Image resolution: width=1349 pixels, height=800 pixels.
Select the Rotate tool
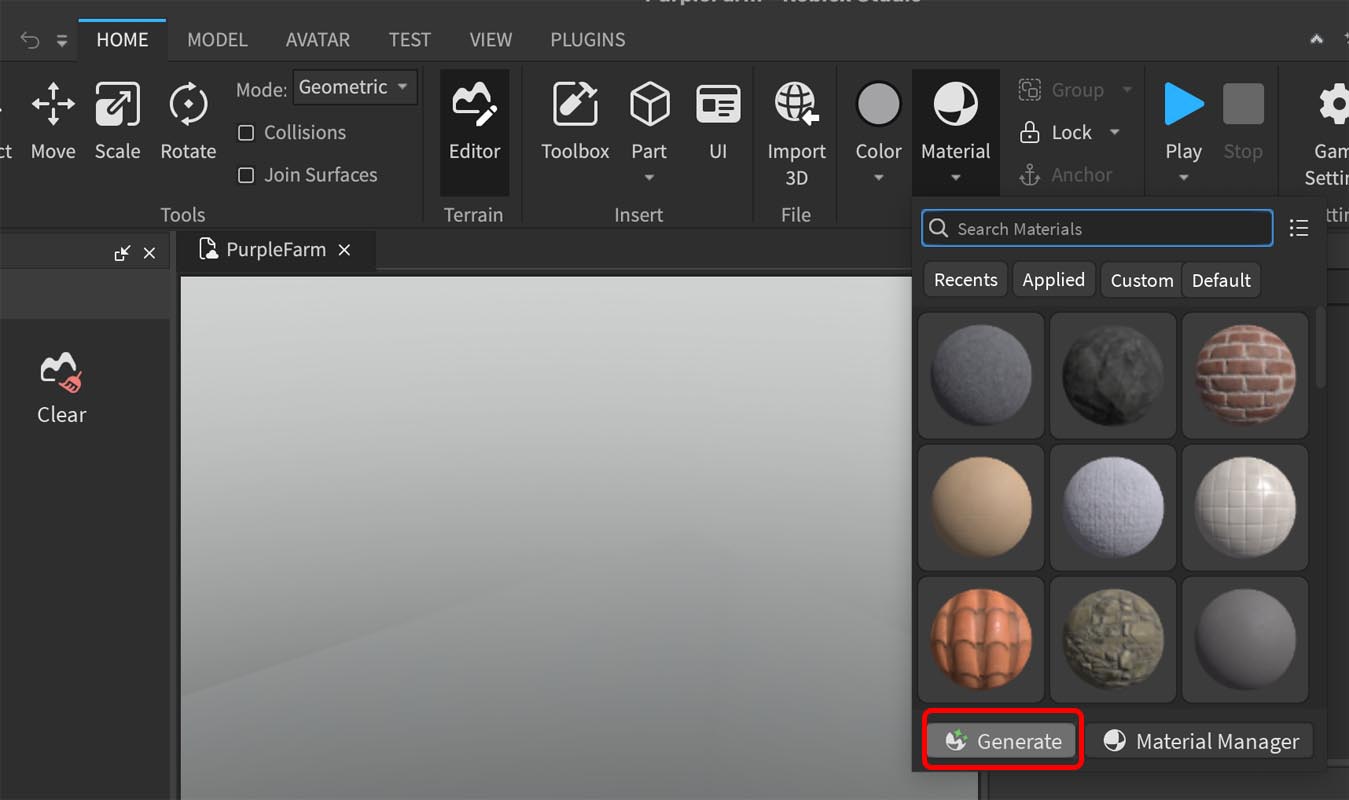[x=188, y=122]
